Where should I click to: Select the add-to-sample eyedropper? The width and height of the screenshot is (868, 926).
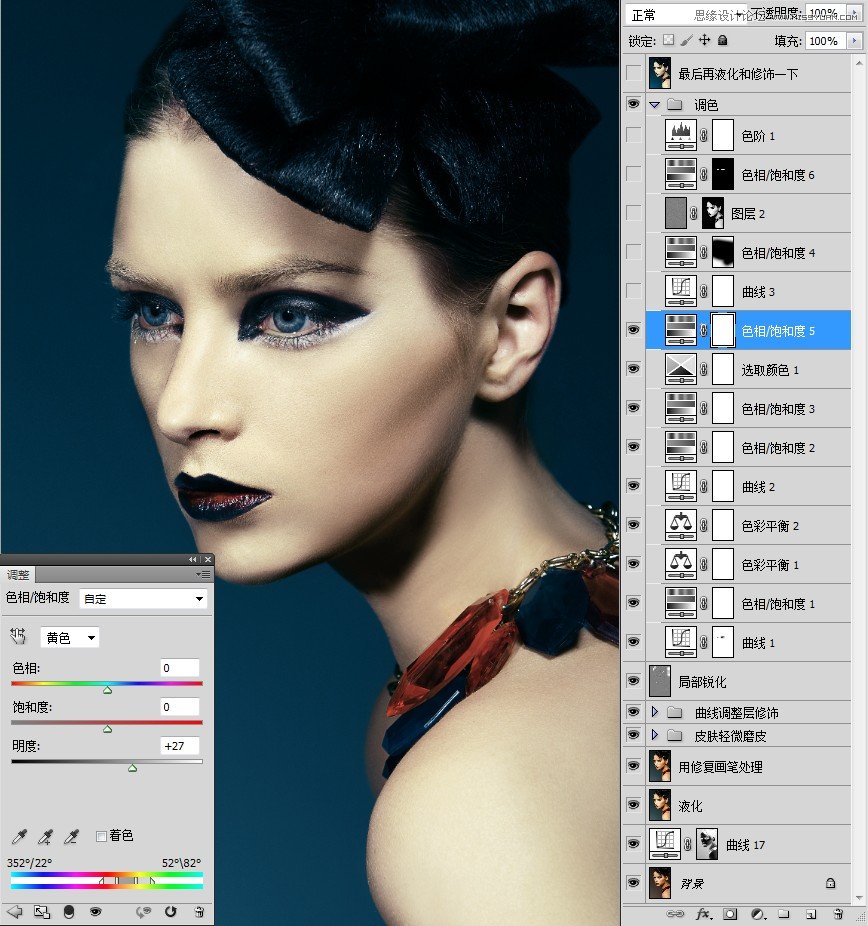click(x=45, y=836)
